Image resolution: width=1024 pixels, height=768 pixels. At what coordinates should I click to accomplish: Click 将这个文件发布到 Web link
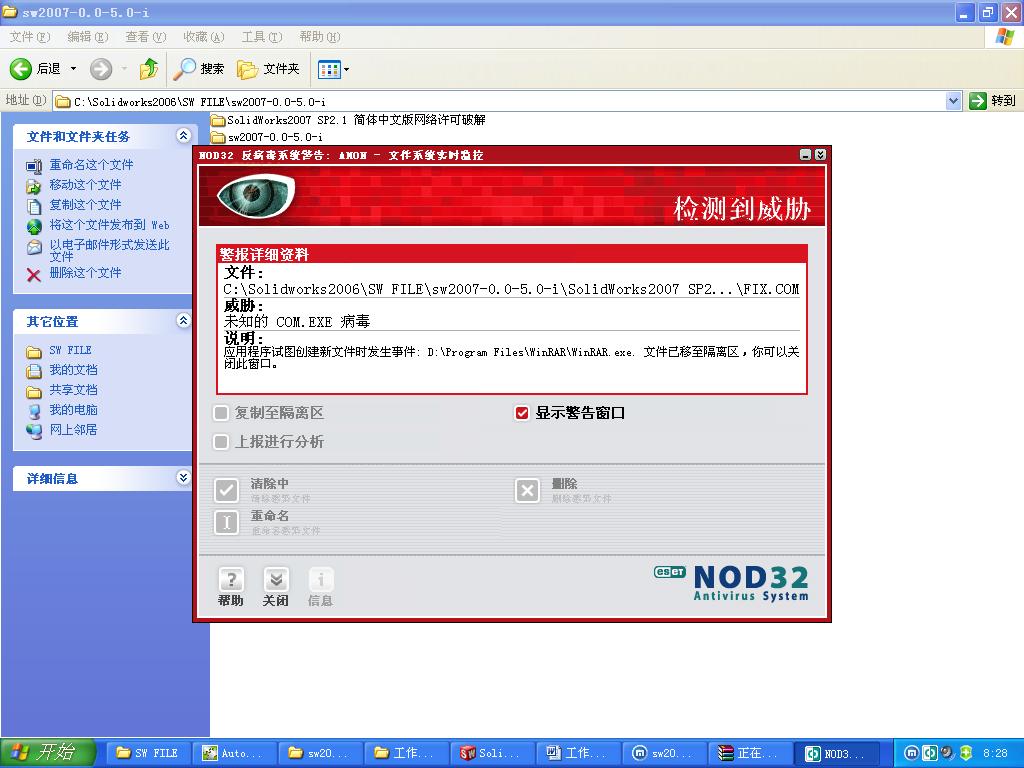pos(109,225)
